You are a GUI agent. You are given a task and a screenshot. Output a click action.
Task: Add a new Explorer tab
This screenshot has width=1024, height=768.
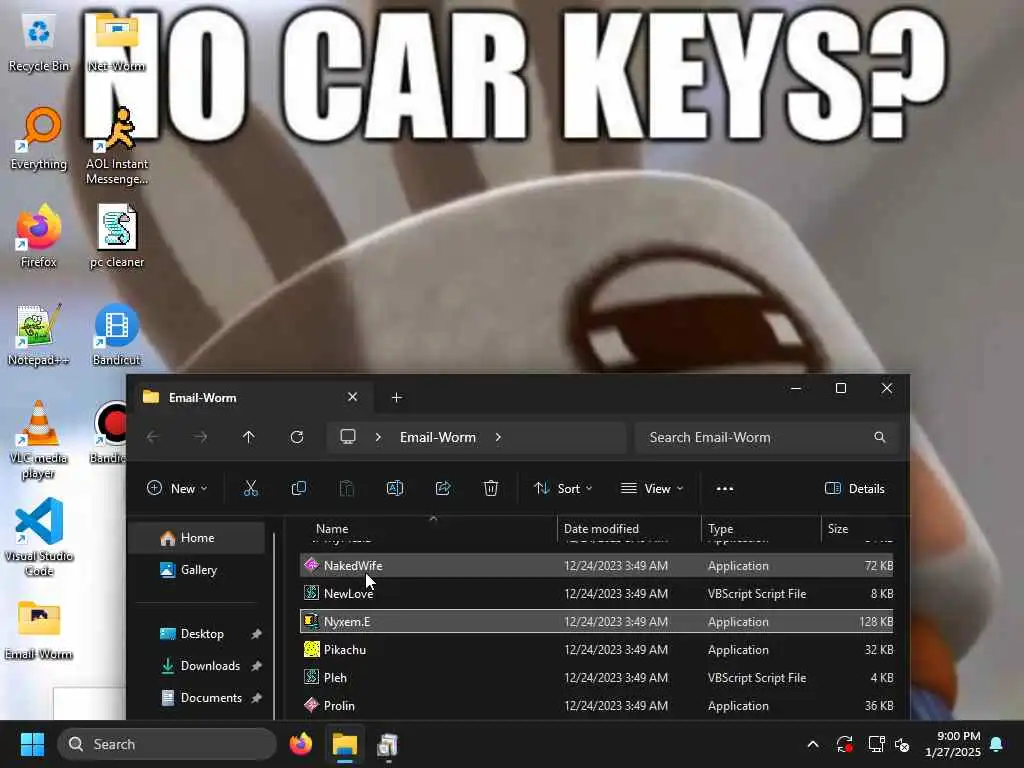coord(396,397)
